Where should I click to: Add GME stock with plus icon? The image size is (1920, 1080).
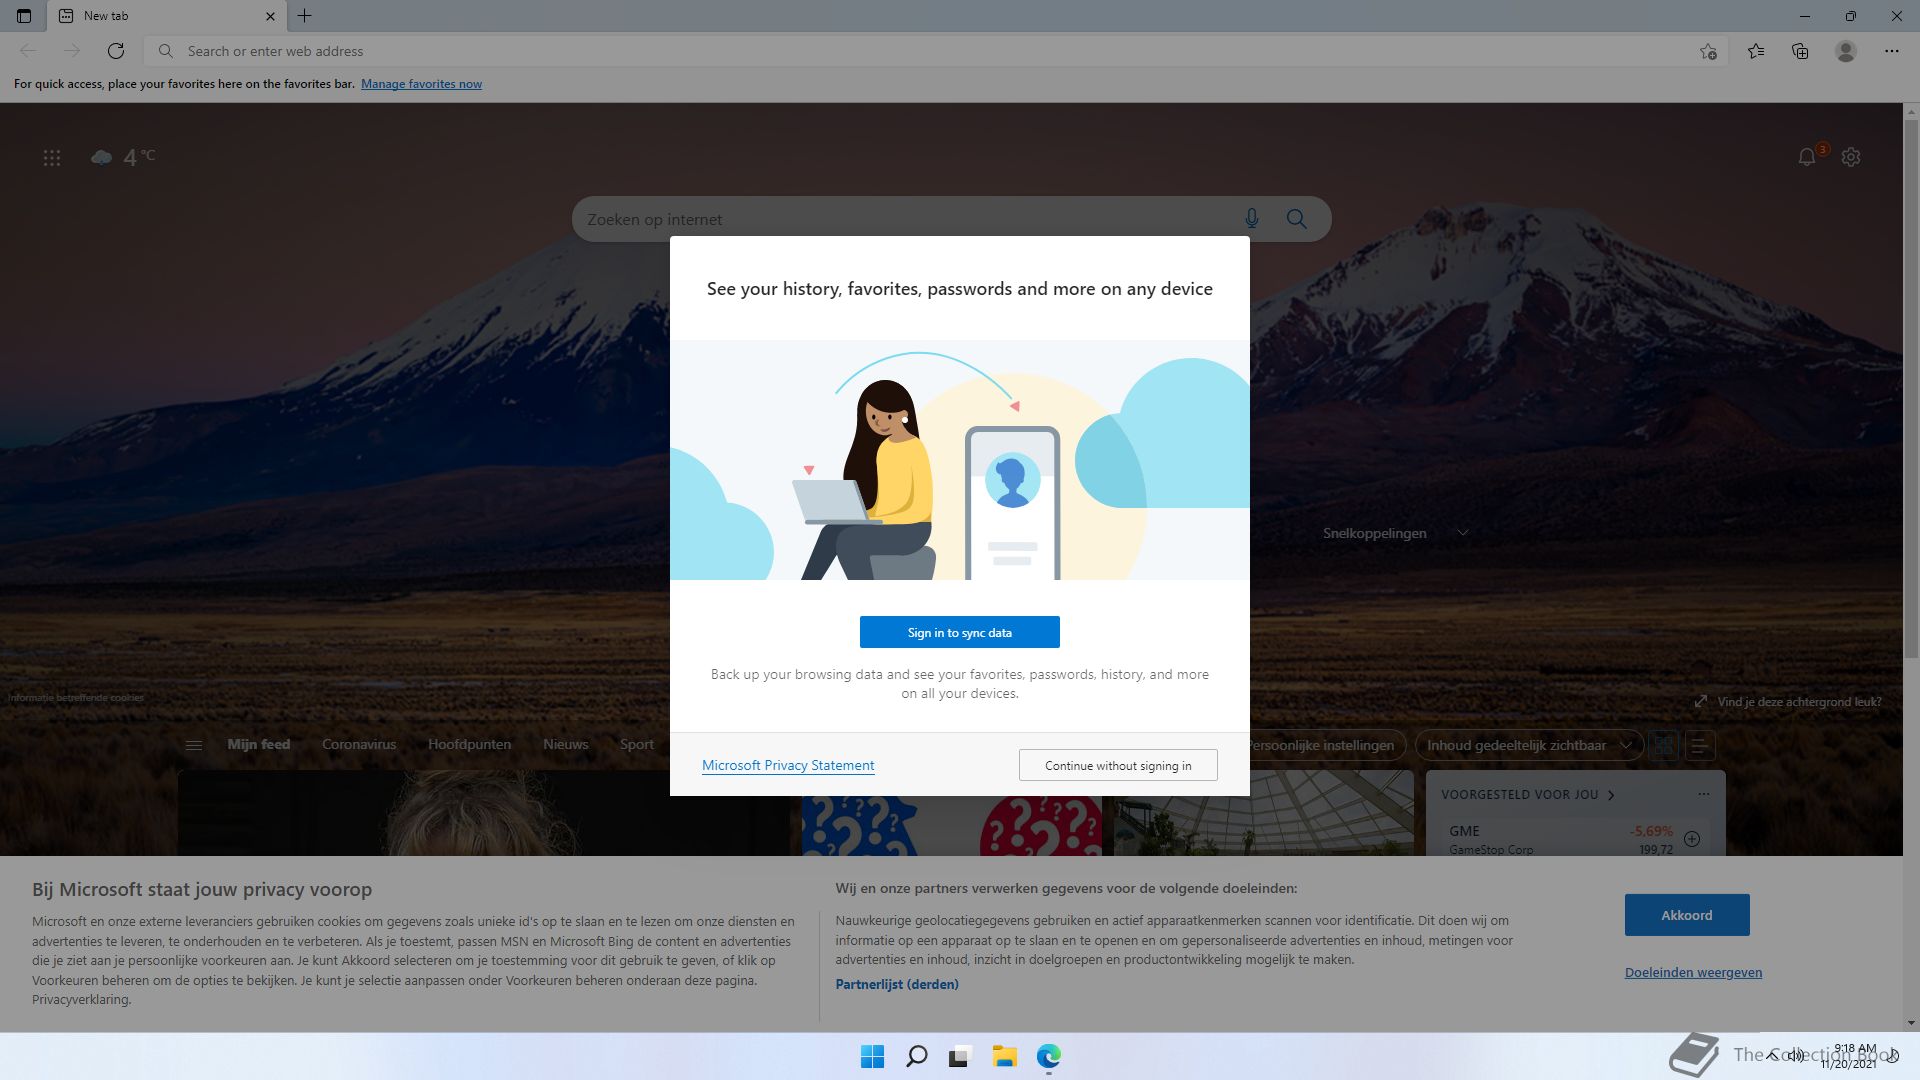click(1692, 839)
